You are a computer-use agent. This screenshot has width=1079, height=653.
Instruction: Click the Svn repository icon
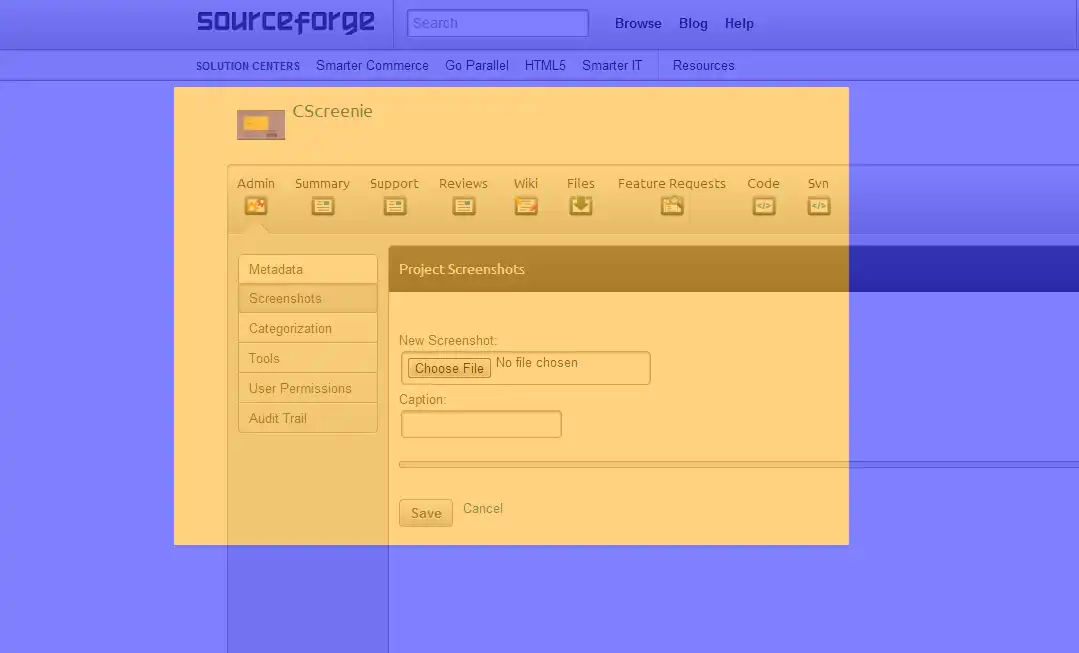click(x=818, y=206)
